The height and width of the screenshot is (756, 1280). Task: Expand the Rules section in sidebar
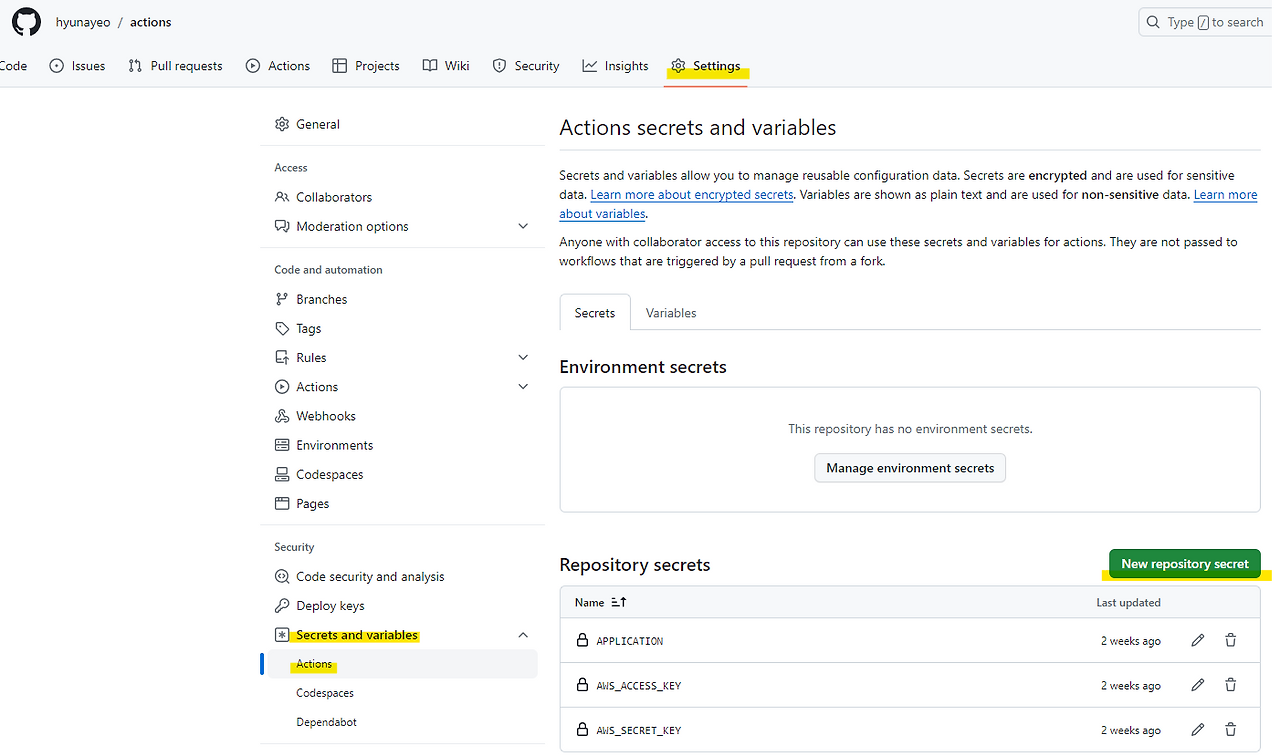523,357
